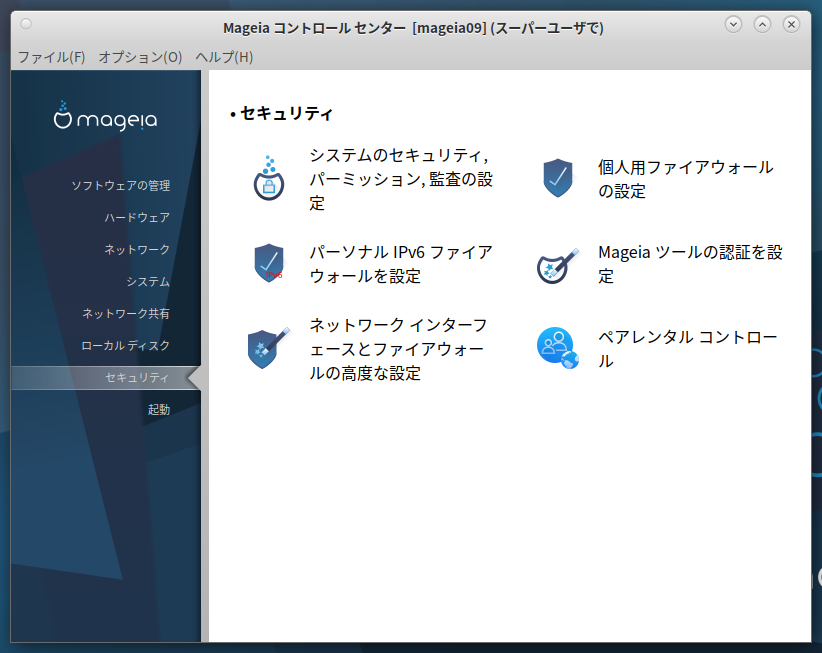Screen dimensions: 822x653
Task: Click the window menu circle in titlebar
Action: point(26,24)
